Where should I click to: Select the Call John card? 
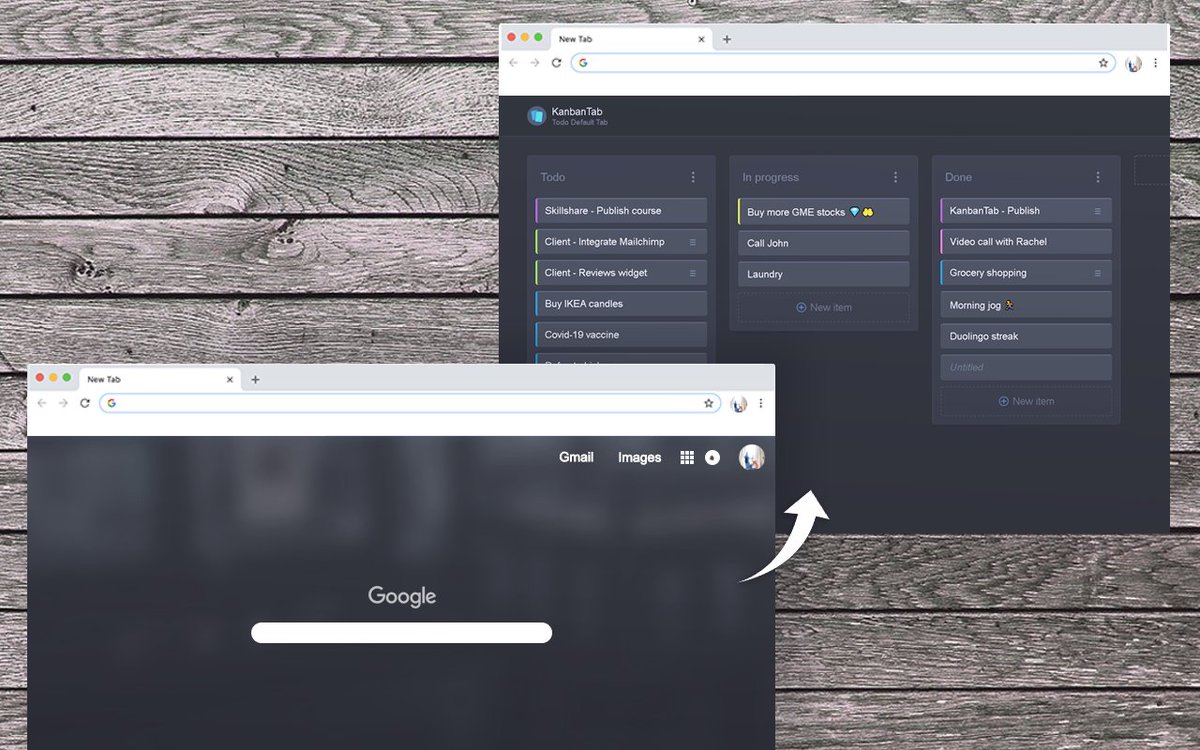(x=823, y=243)
